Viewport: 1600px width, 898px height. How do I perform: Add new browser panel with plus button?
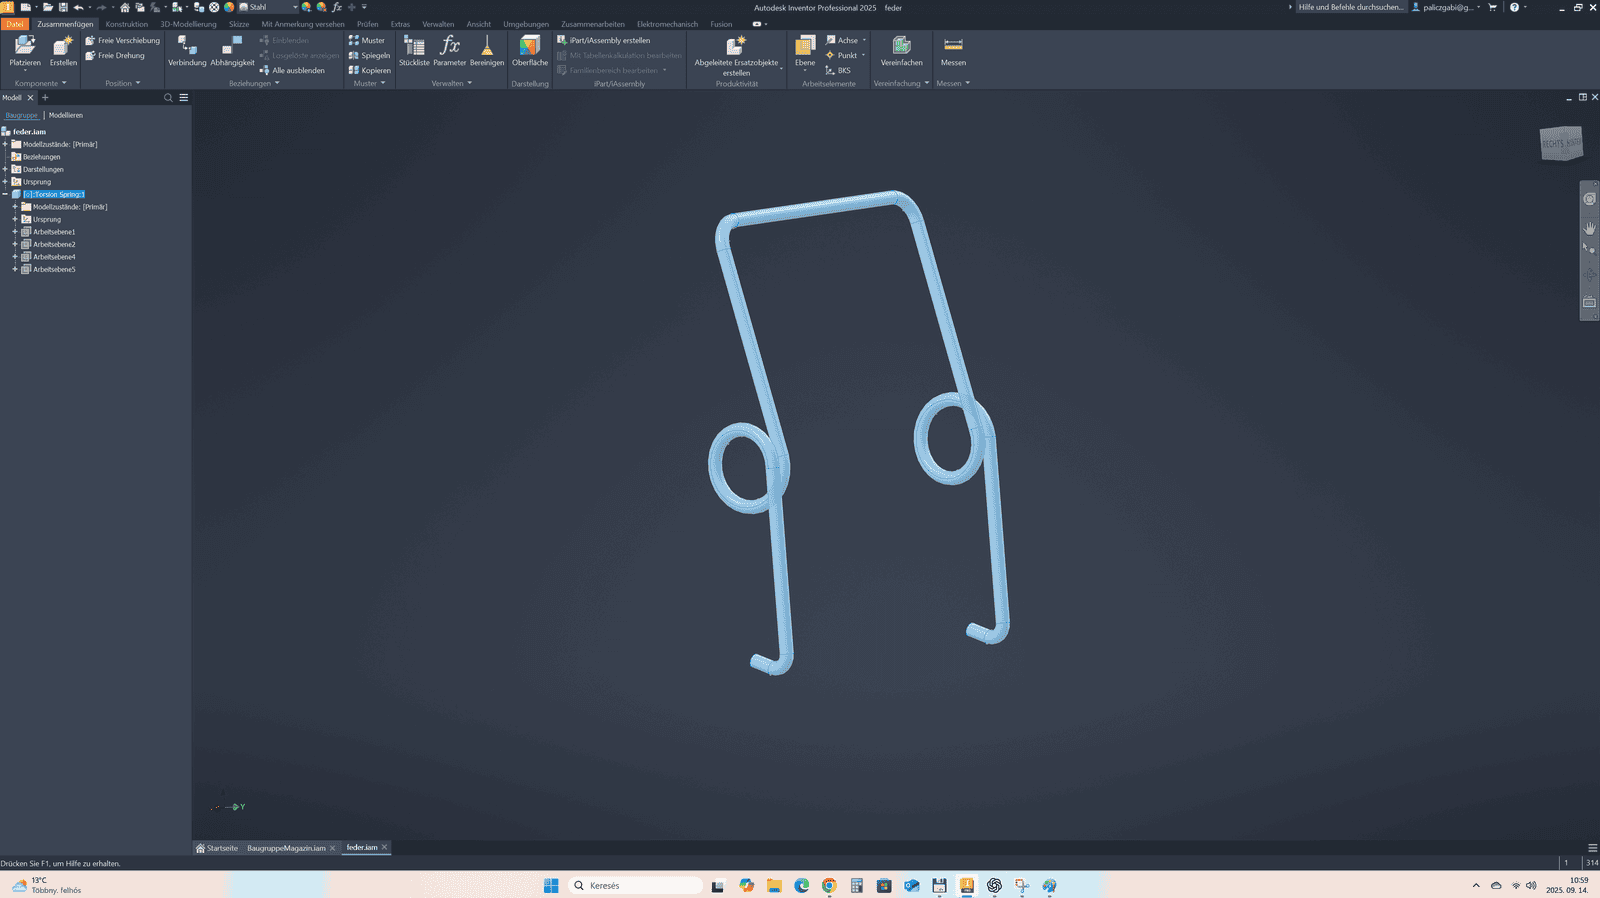pos(45,98)
